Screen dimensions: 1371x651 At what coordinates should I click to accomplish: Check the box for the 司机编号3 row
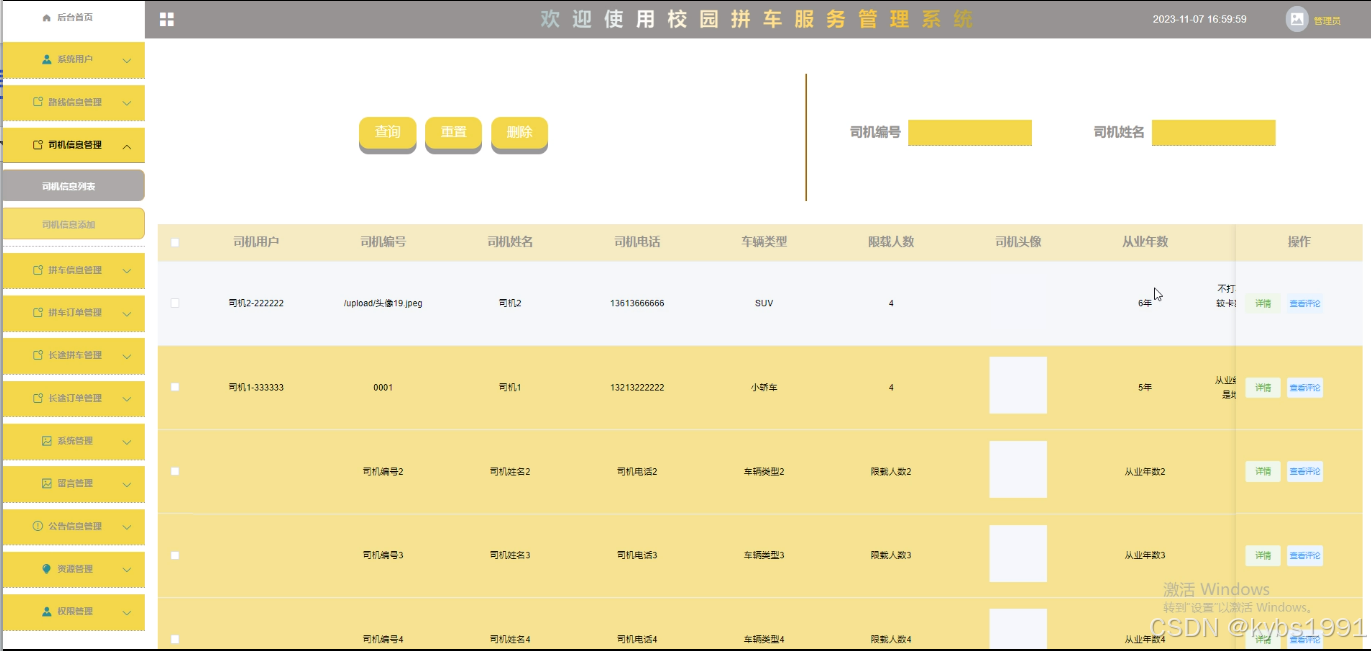point(175,555)
